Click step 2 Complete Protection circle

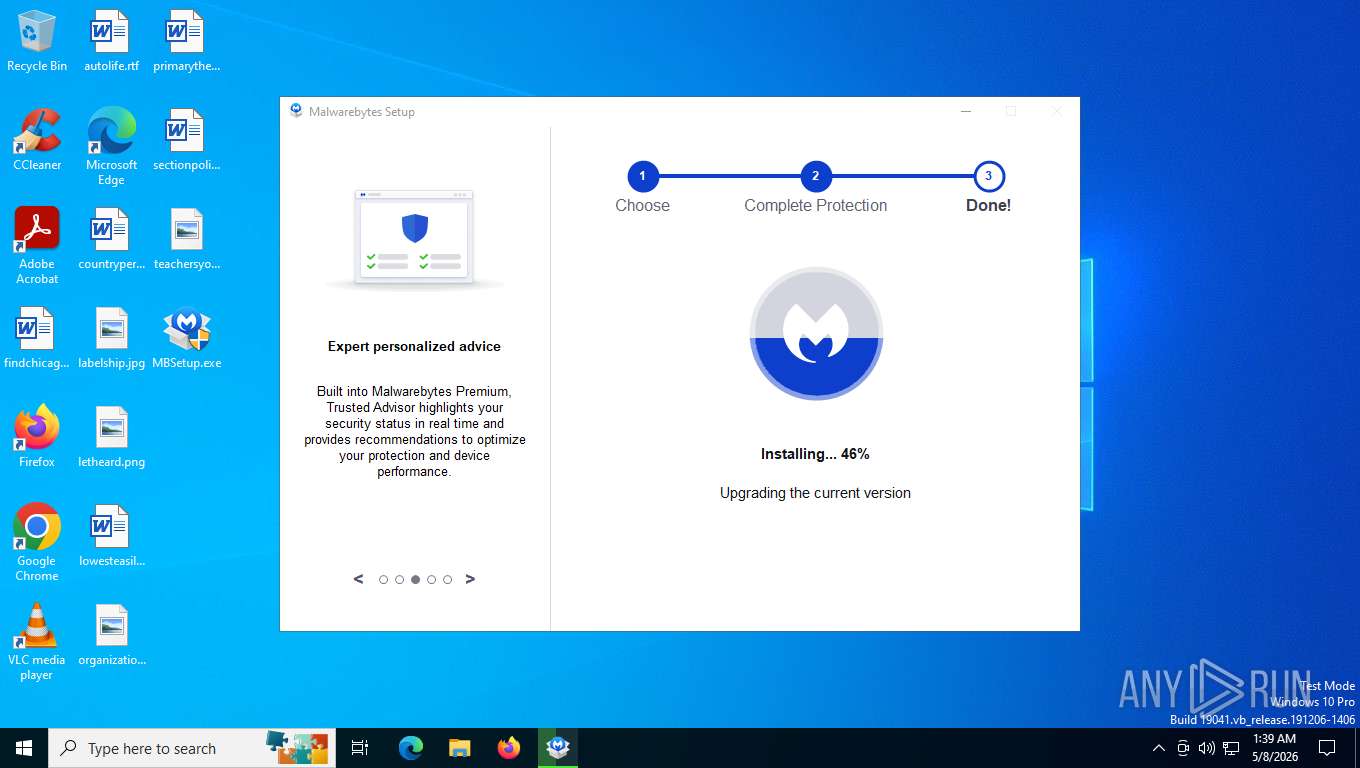(x=816, y=177)
